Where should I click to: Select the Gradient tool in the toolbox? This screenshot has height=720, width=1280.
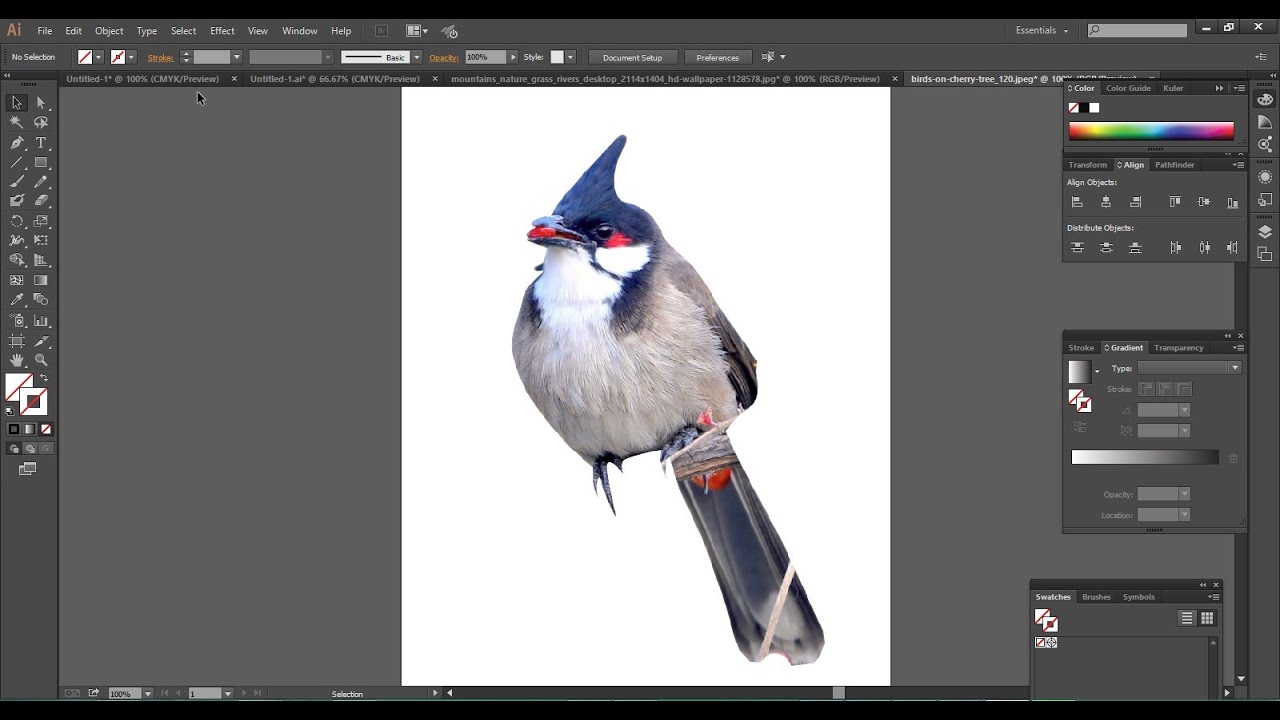(x=41, y=280)
